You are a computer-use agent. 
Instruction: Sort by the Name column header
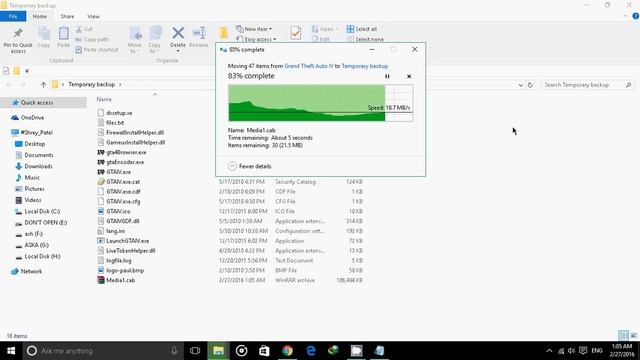(x=104, y=99)
